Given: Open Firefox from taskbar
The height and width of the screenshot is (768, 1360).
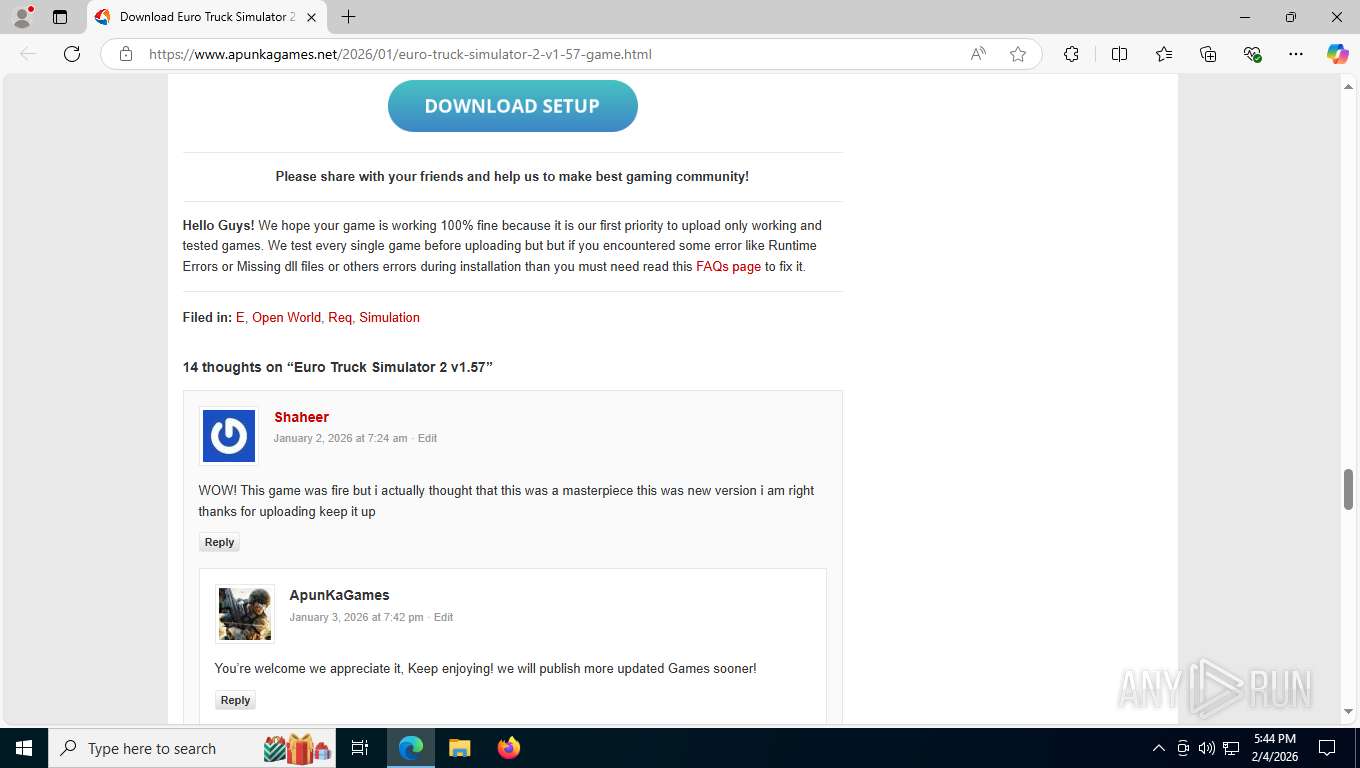Looking at the screenshot, I should coord(509,748).
